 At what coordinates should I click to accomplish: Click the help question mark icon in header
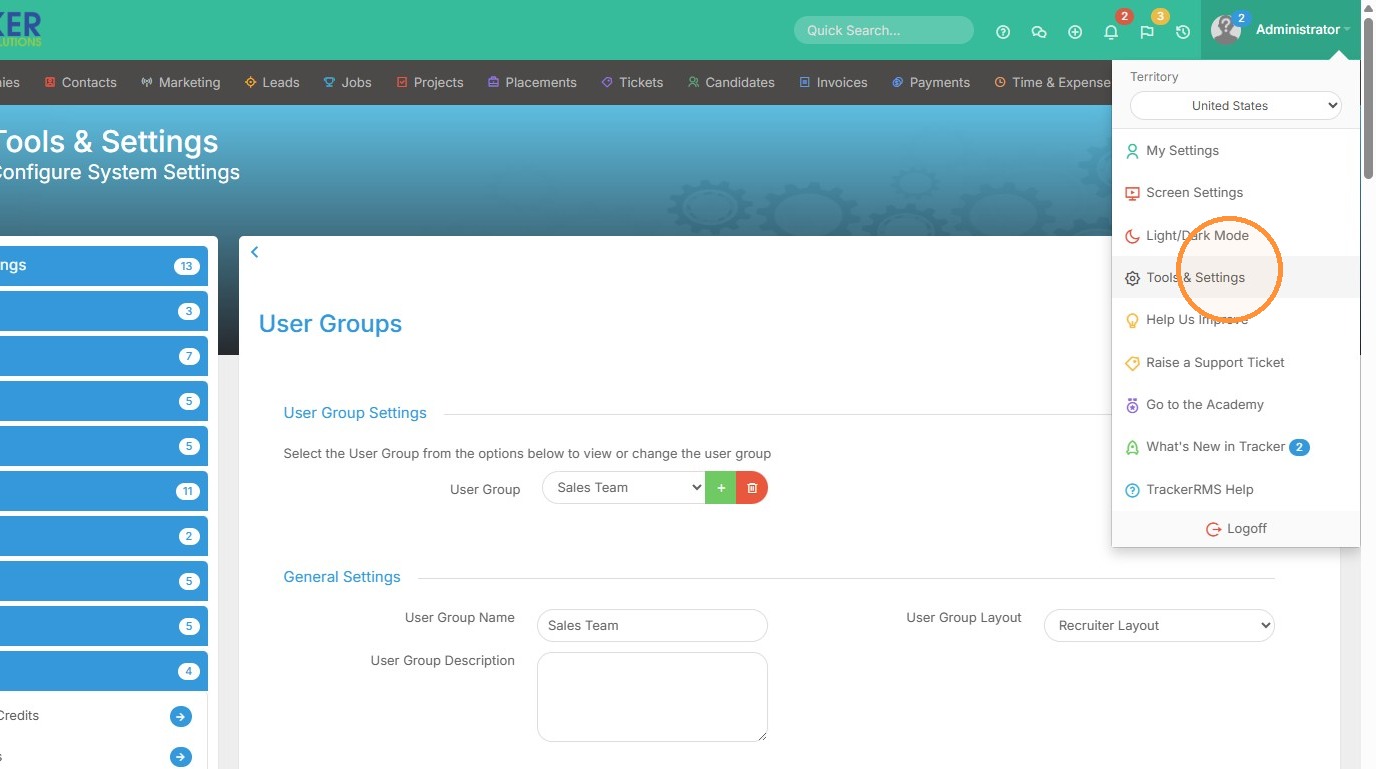pos(1003,32)
